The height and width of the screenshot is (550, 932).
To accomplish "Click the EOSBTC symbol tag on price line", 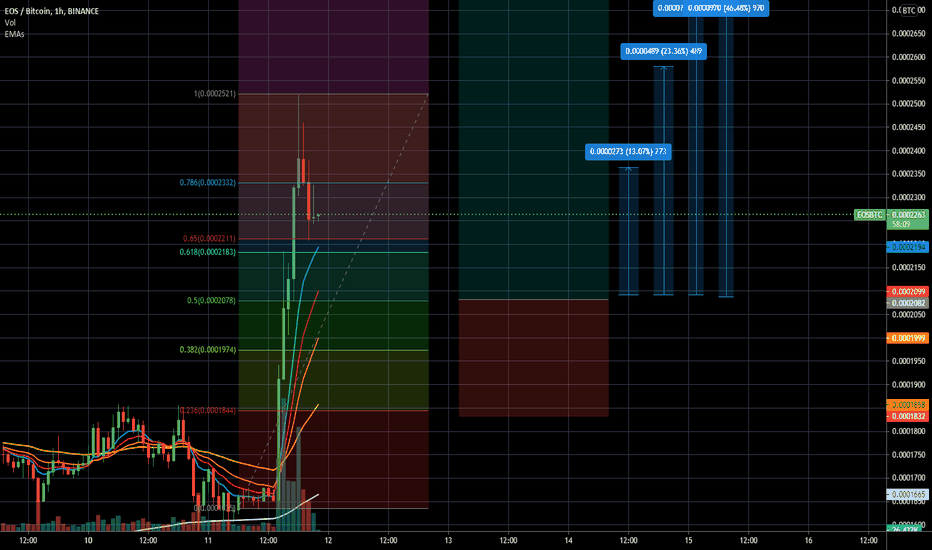I will click(869, 215).
